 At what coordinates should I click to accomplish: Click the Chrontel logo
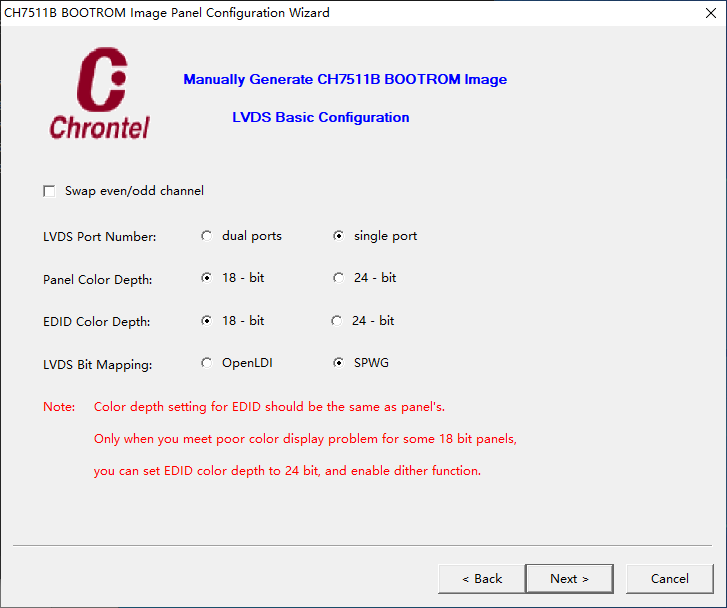pos(100,93)
